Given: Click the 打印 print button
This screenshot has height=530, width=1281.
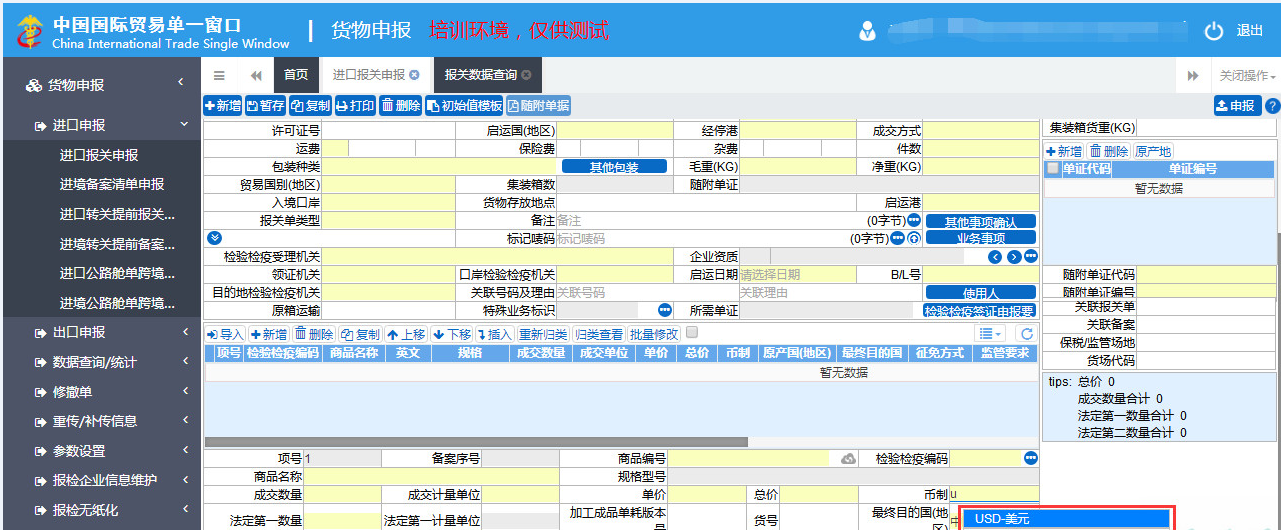Looking at the screenshot, I should click(x=355, y=105).
